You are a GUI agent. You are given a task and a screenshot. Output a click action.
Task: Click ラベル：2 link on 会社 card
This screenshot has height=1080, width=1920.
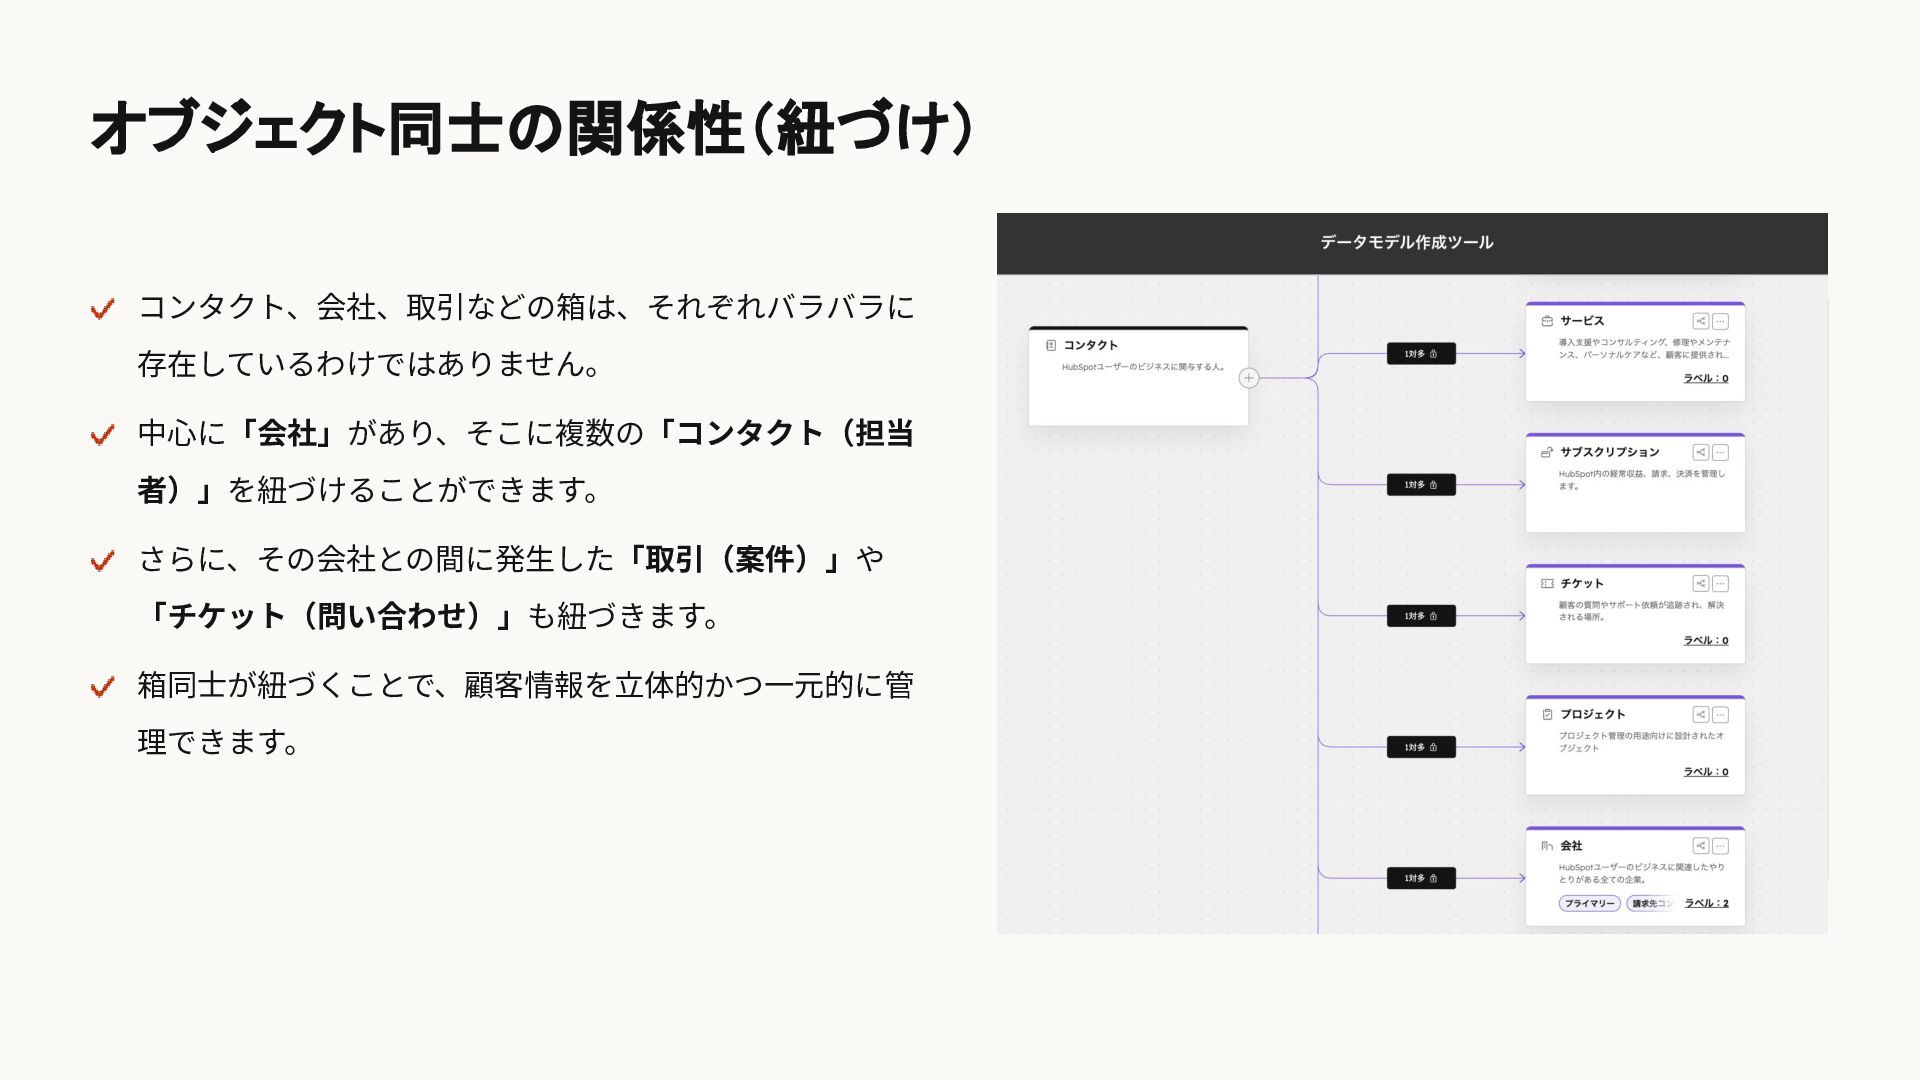(x=1706, y=903)
